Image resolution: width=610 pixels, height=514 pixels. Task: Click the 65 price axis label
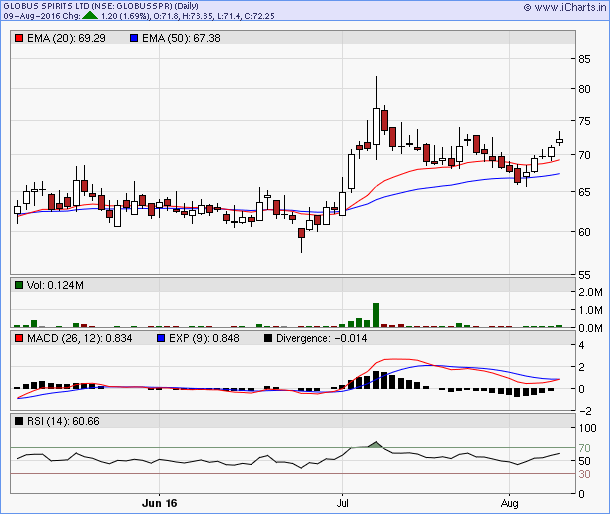point(584,192)
